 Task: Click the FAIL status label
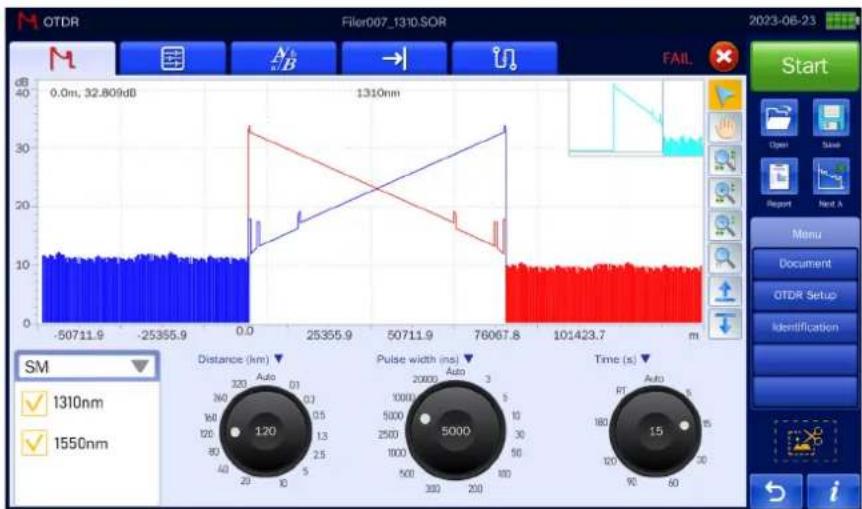click(677, 58)
